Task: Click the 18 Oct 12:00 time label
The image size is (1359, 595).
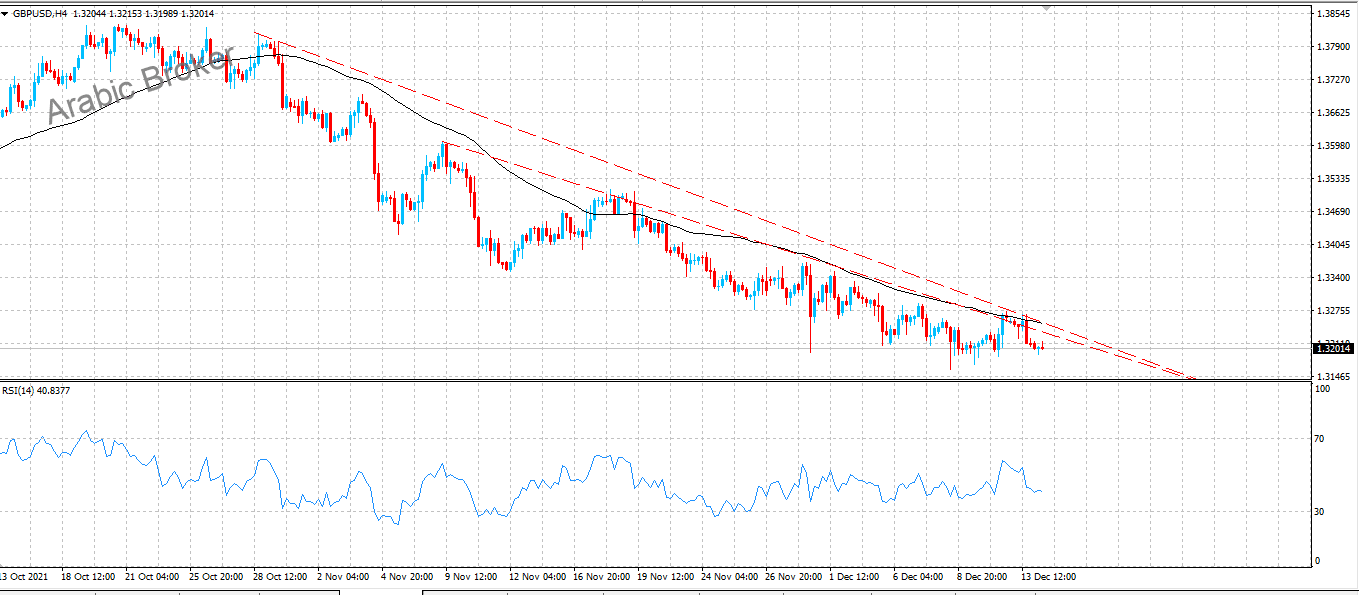Action: 90,577
